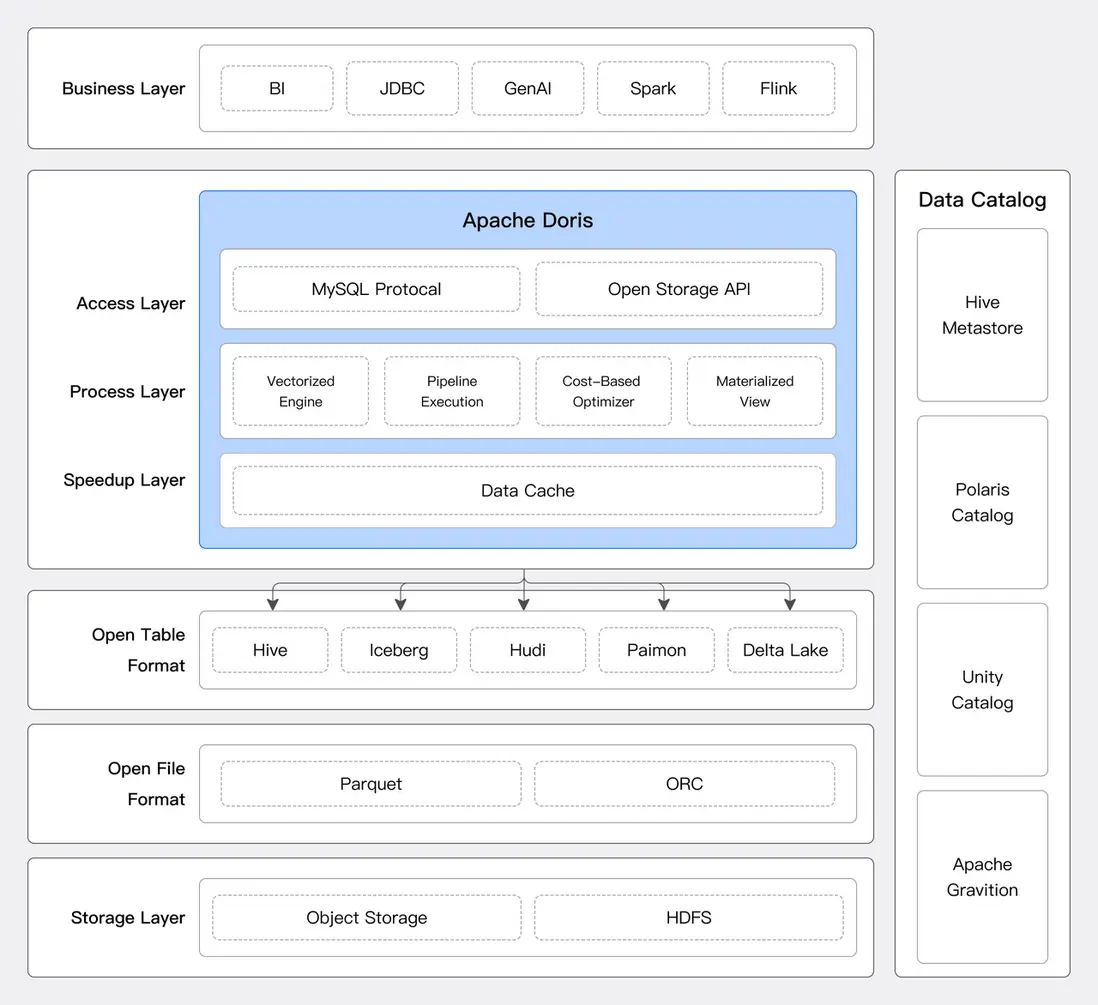Screen dimensions: 1098x1005
Task: Click the Hive Metastore catalog
Action: tap(982, 315)
